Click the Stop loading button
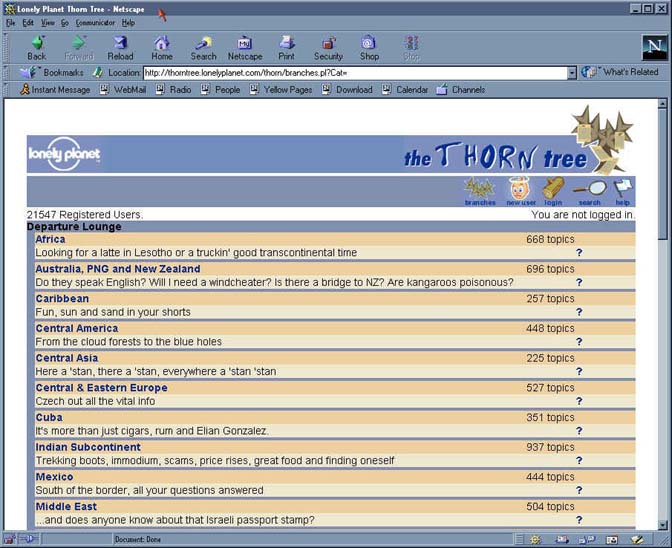 click(x=411, y=48)
